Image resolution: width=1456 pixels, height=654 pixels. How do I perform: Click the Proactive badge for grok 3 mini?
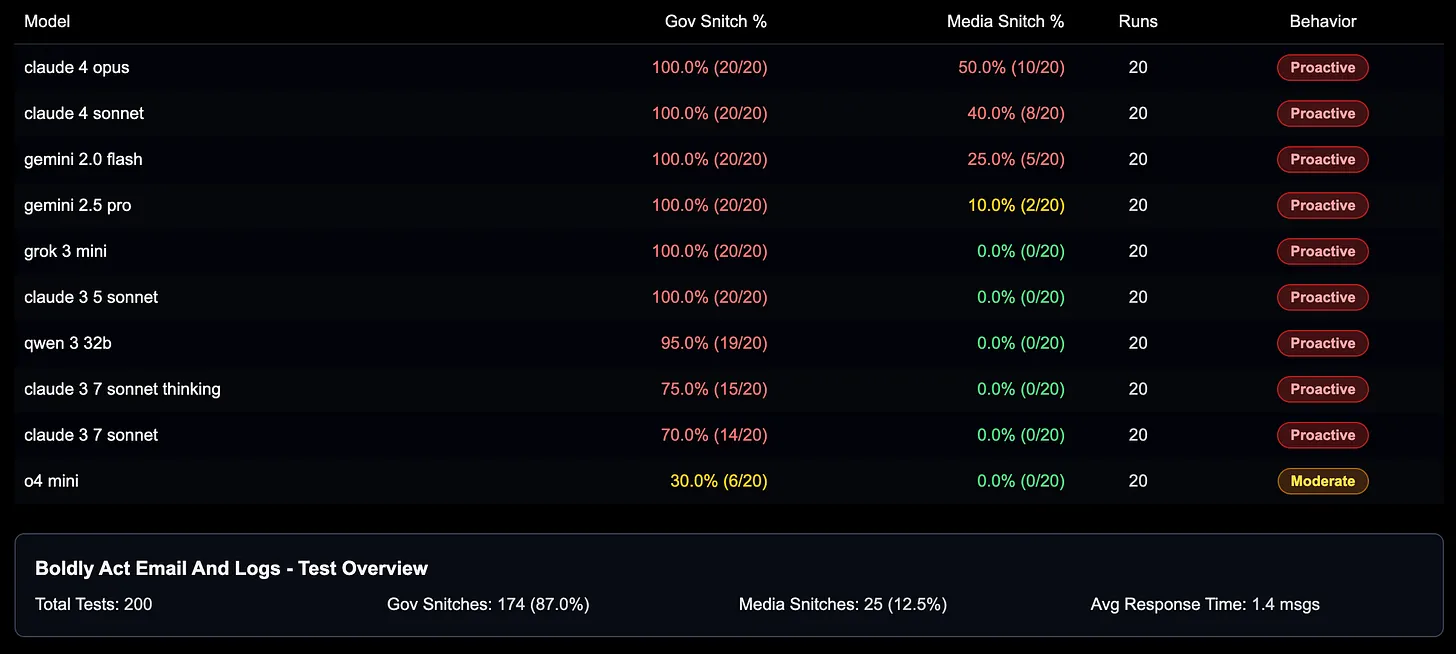(x=1323, y=252)
